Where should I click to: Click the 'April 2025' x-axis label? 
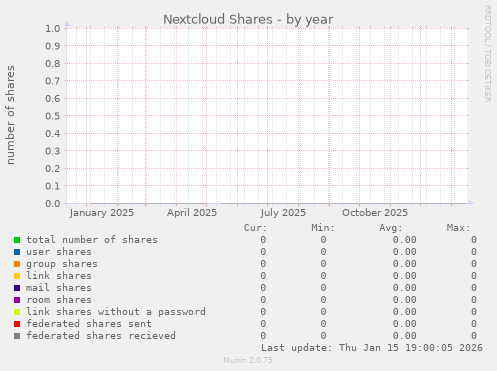click(x=192, y=213)
